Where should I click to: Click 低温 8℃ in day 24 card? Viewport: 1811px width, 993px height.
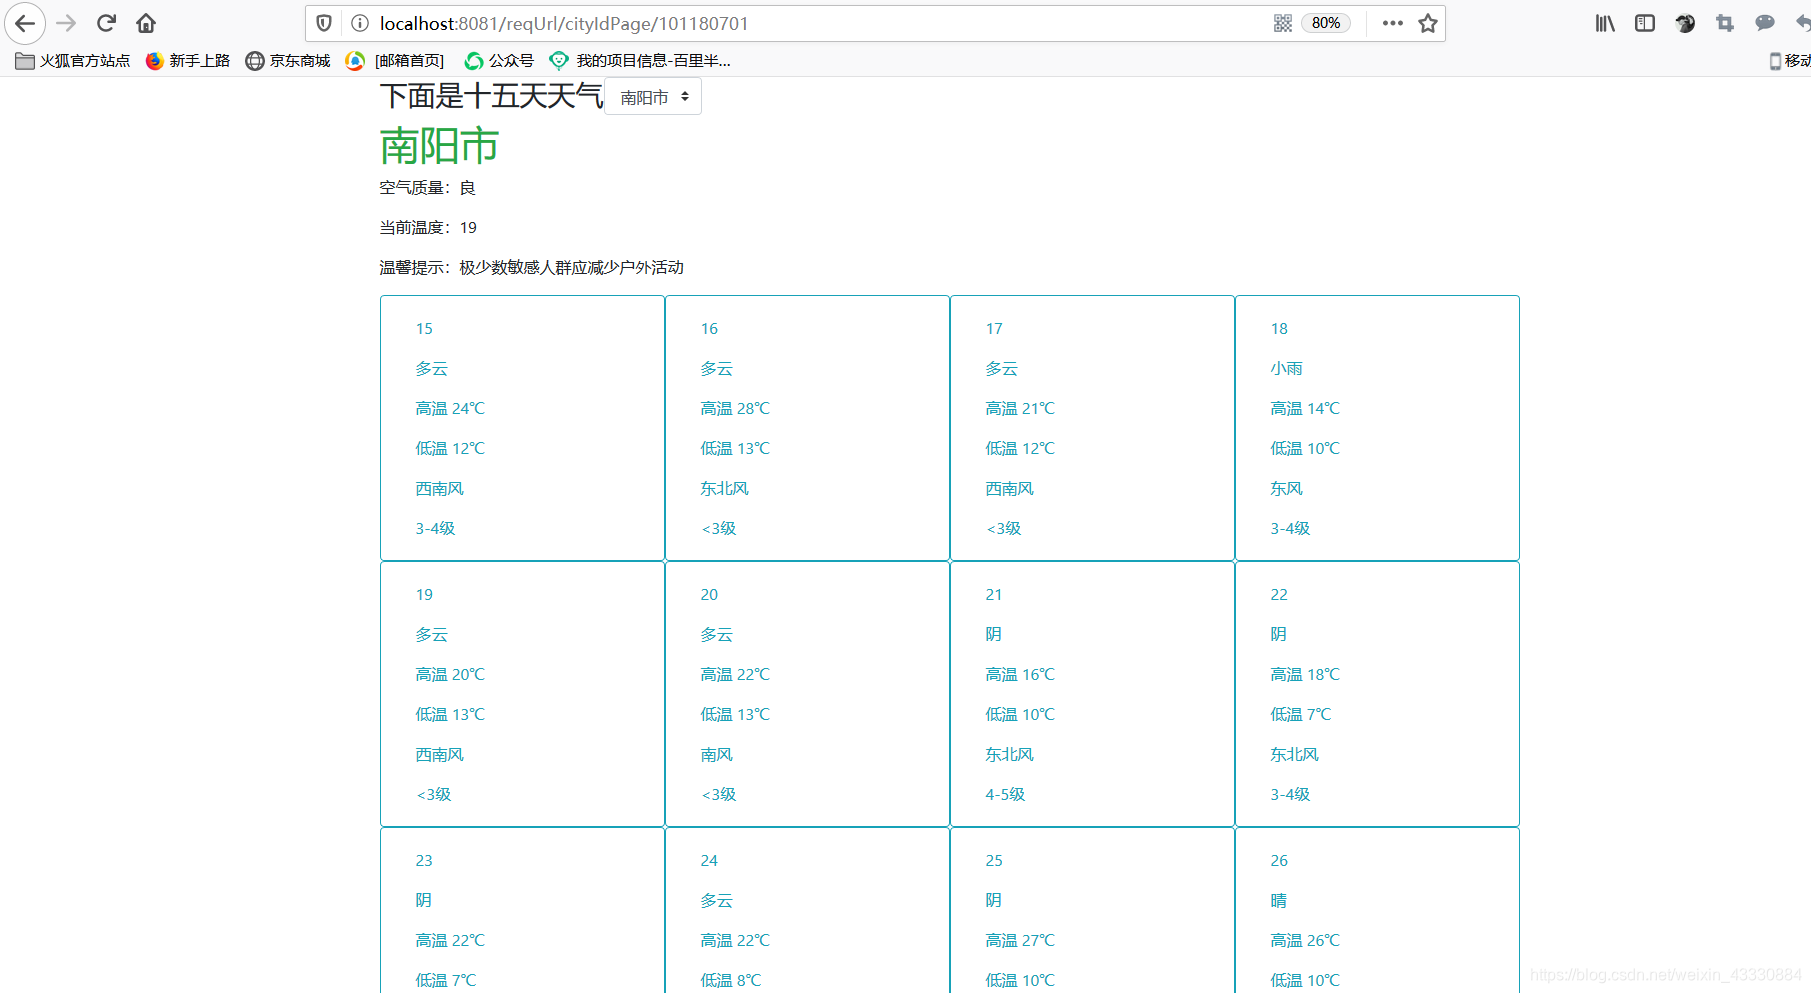[x=731, y=980]
